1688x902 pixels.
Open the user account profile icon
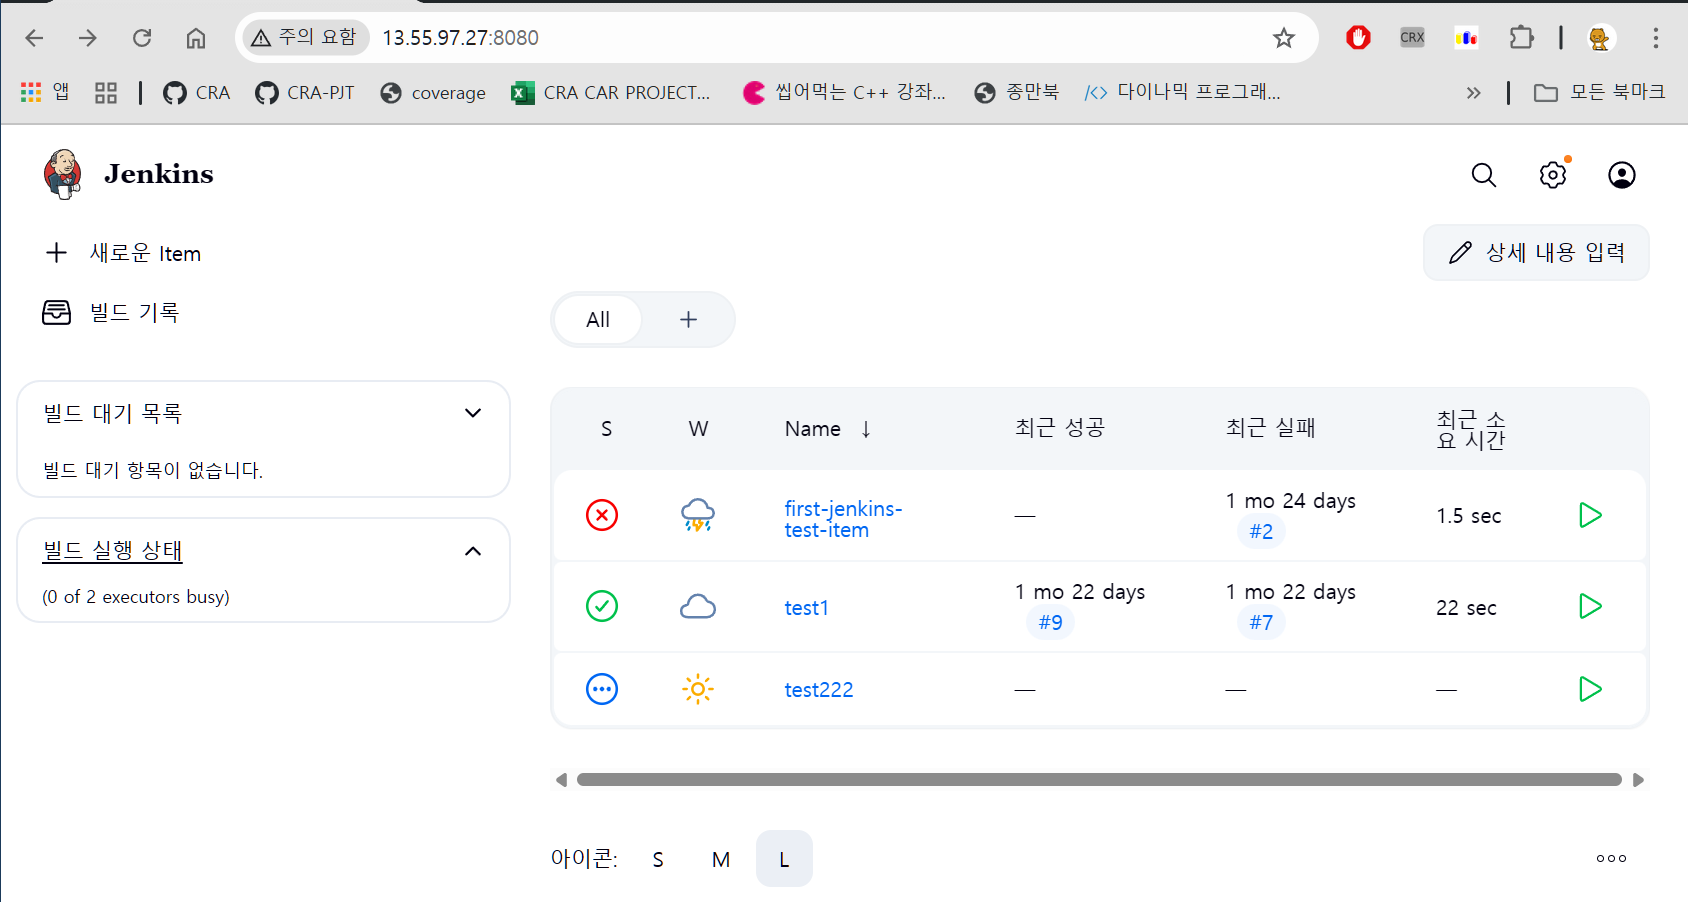point(1621,175)
